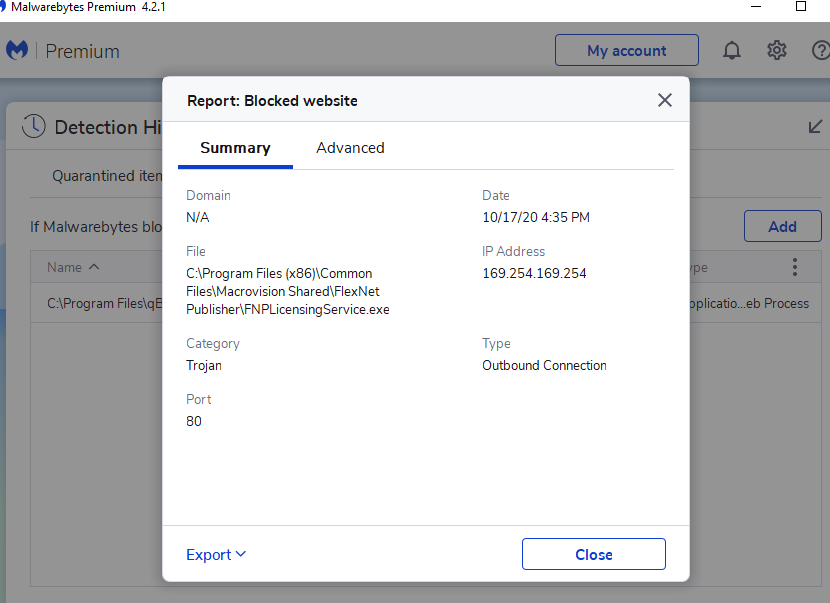Viewport: 830px width, 603px height.
Task: Open the three-dot column options menu
Action: 795,267
